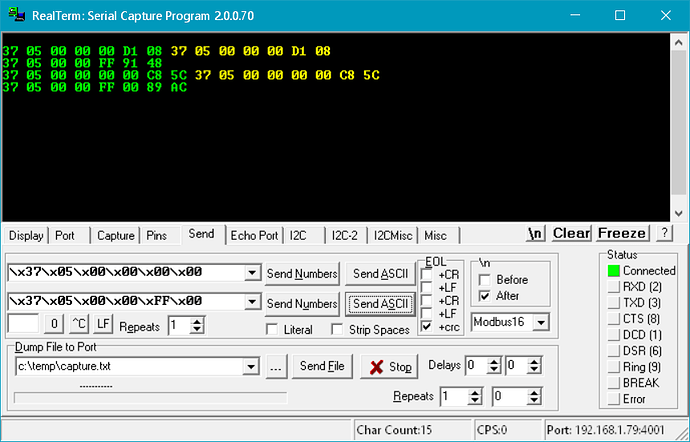This screenshot has height=442, width=690.
Task: Click the Send File button
Action: 322,366
